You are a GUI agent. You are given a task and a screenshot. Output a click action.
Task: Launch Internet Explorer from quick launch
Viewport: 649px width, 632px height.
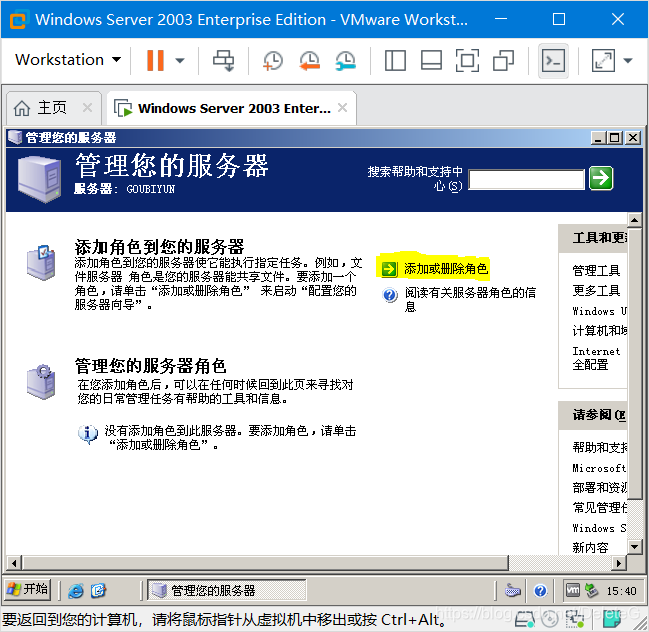(76, 590)
